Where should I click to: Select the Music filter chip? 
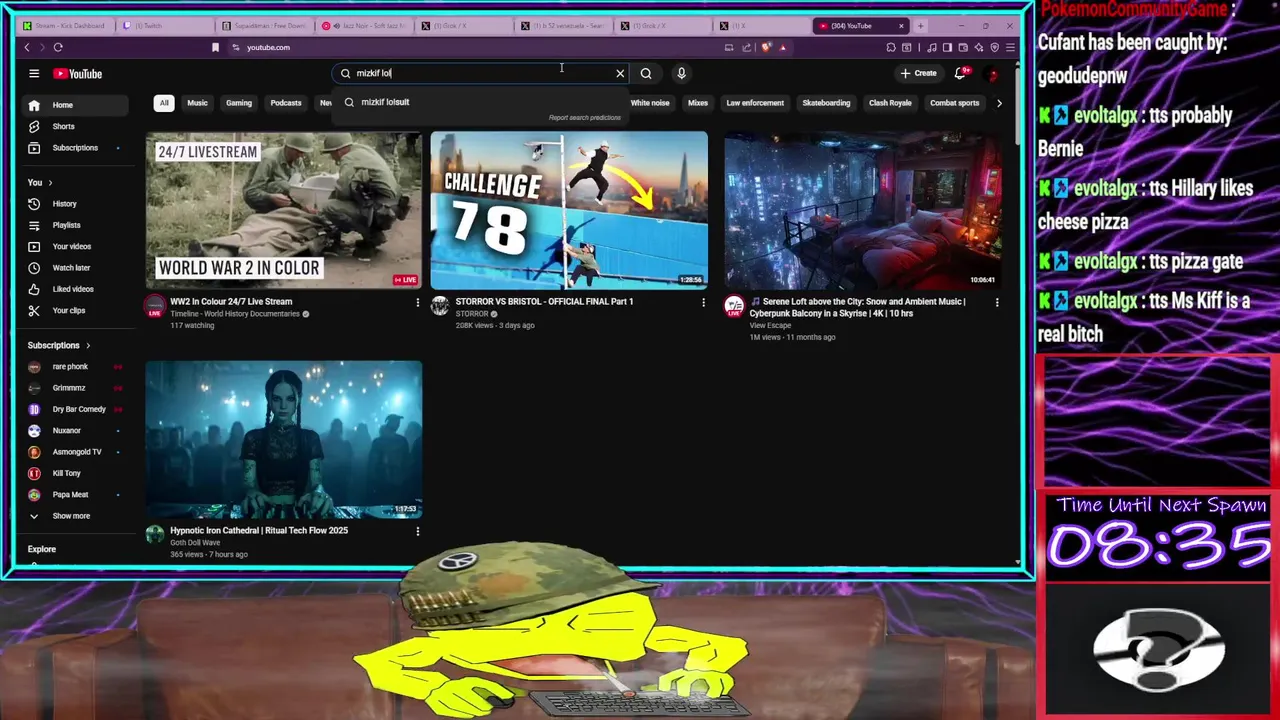pos(197,103)
